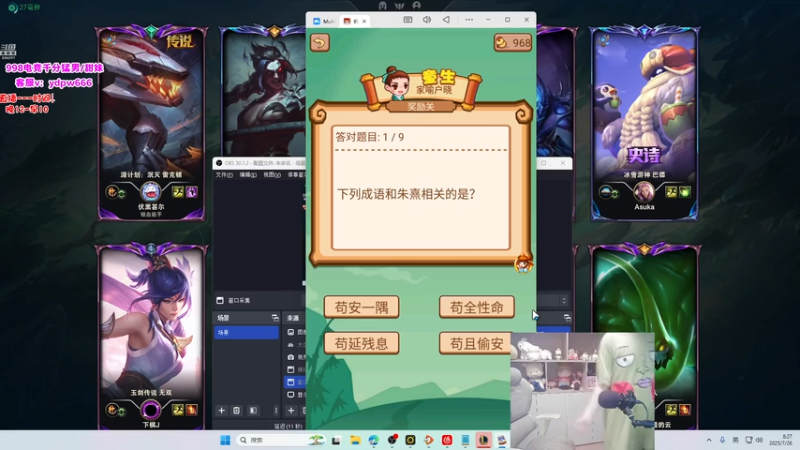Choose the answer 苟延残息
The height and width of the screenshot is (450, 800).
pyautogui.click(x=361, y=343)
